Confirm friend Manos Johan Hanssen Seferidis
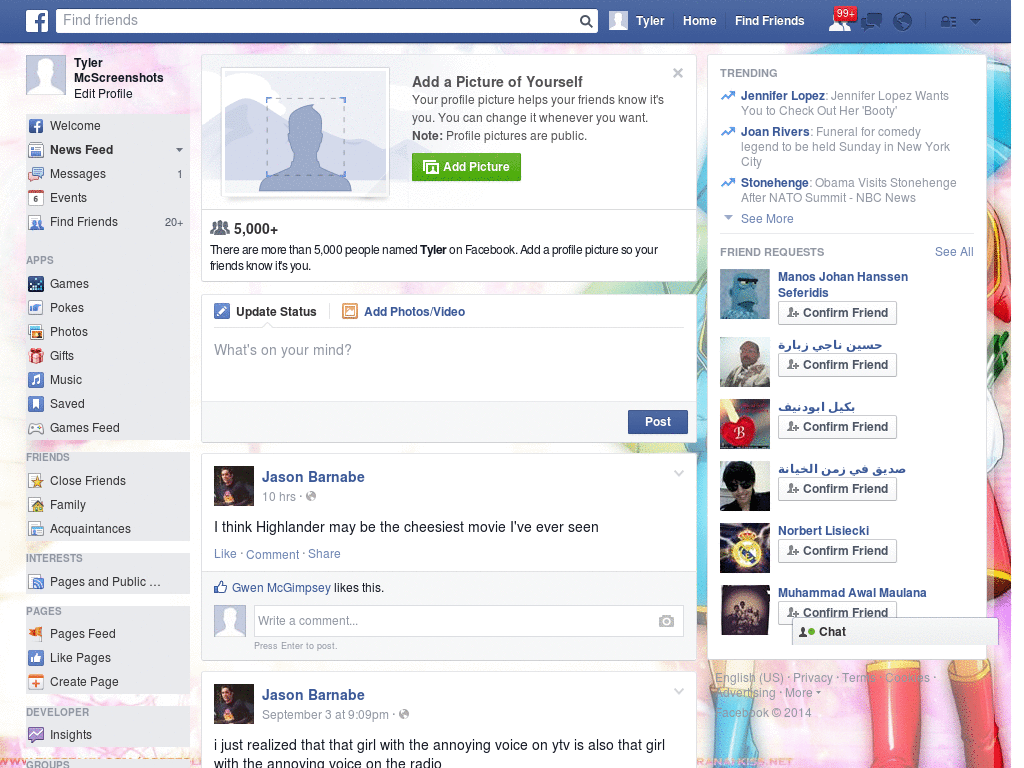 [837, 313]
